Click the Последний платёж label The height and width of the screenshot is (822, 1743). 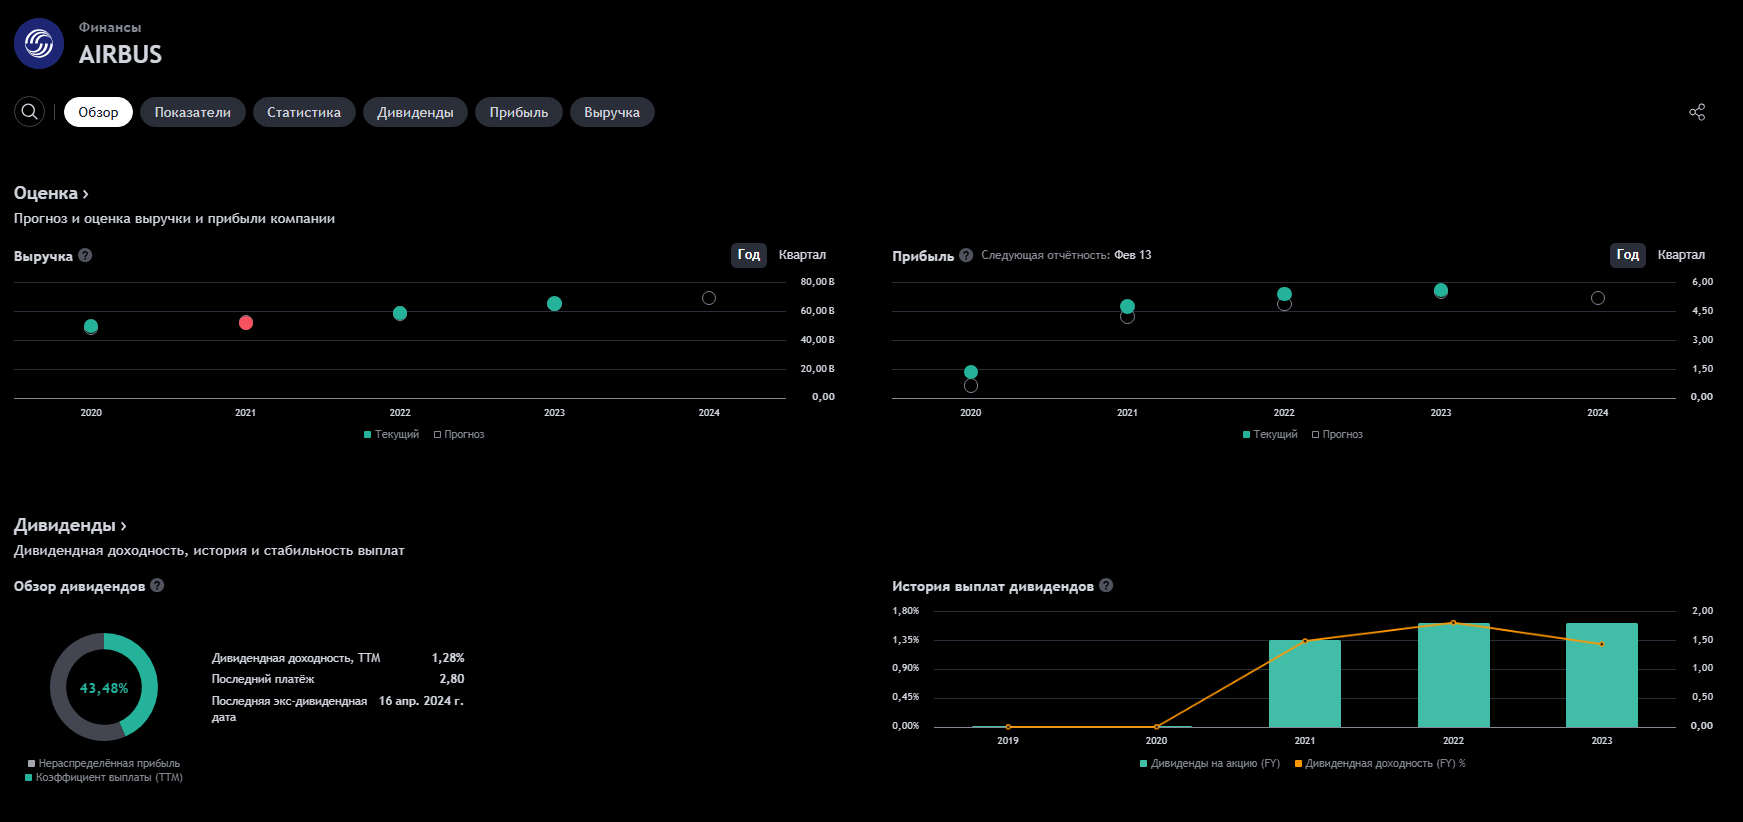click(263, 679)
